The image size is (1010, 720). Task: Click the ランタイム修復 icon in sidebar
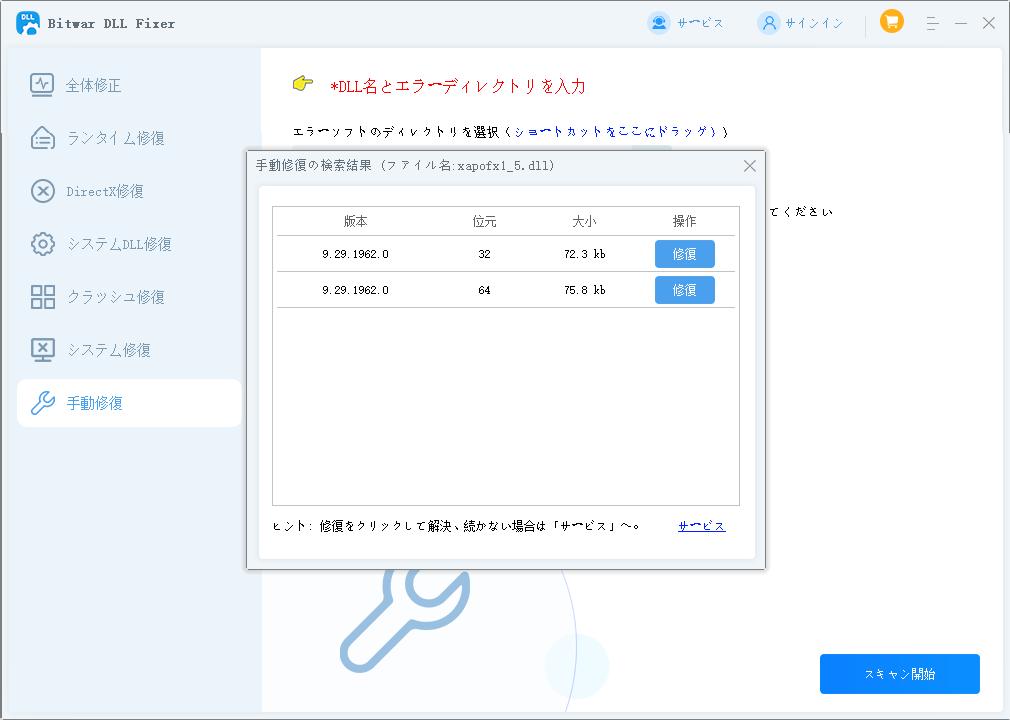click(43, 138)
